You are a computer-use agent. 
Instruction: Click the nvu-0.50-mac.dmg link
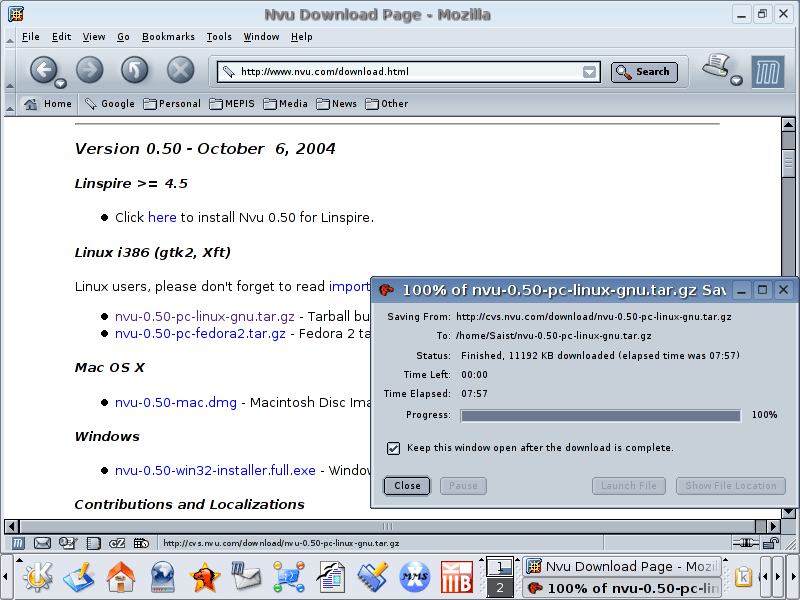coord(176,403)
